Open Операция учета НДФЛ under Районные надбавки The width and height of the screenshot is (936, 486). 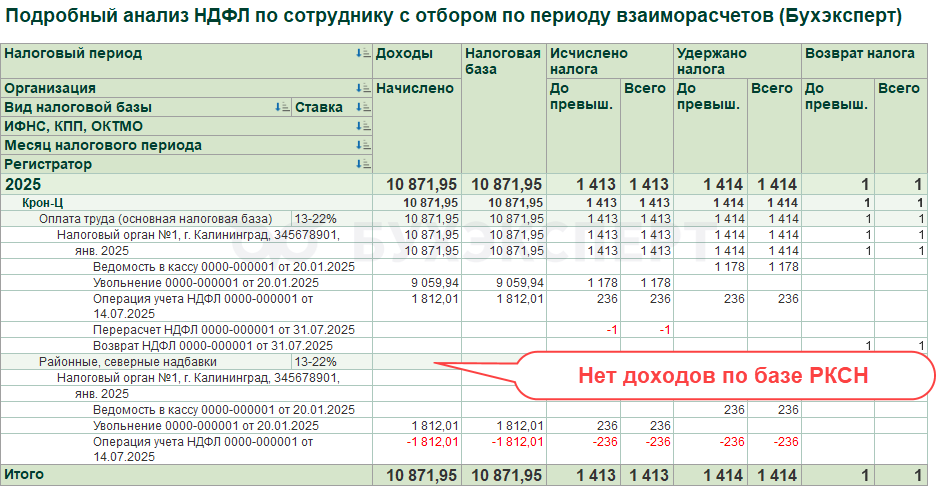(203, 450)
